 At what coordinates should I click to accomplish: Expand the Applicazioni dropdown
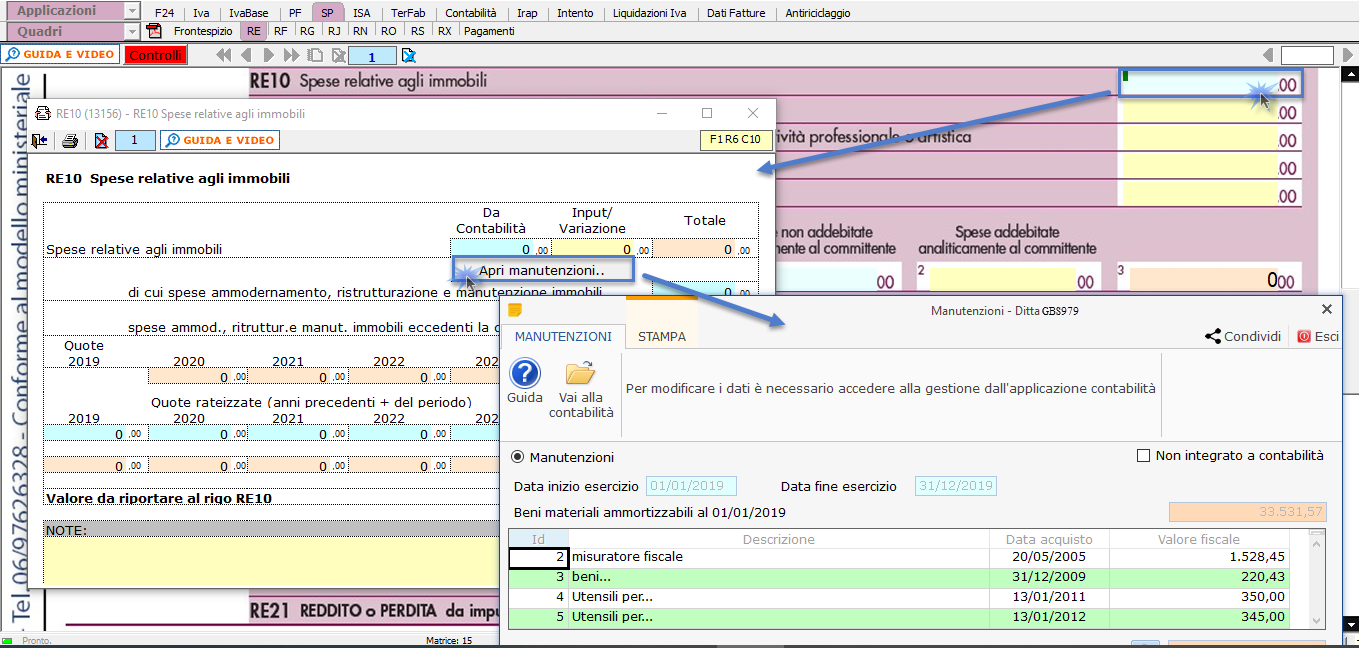pyautogui.click(x=133, y=11)
